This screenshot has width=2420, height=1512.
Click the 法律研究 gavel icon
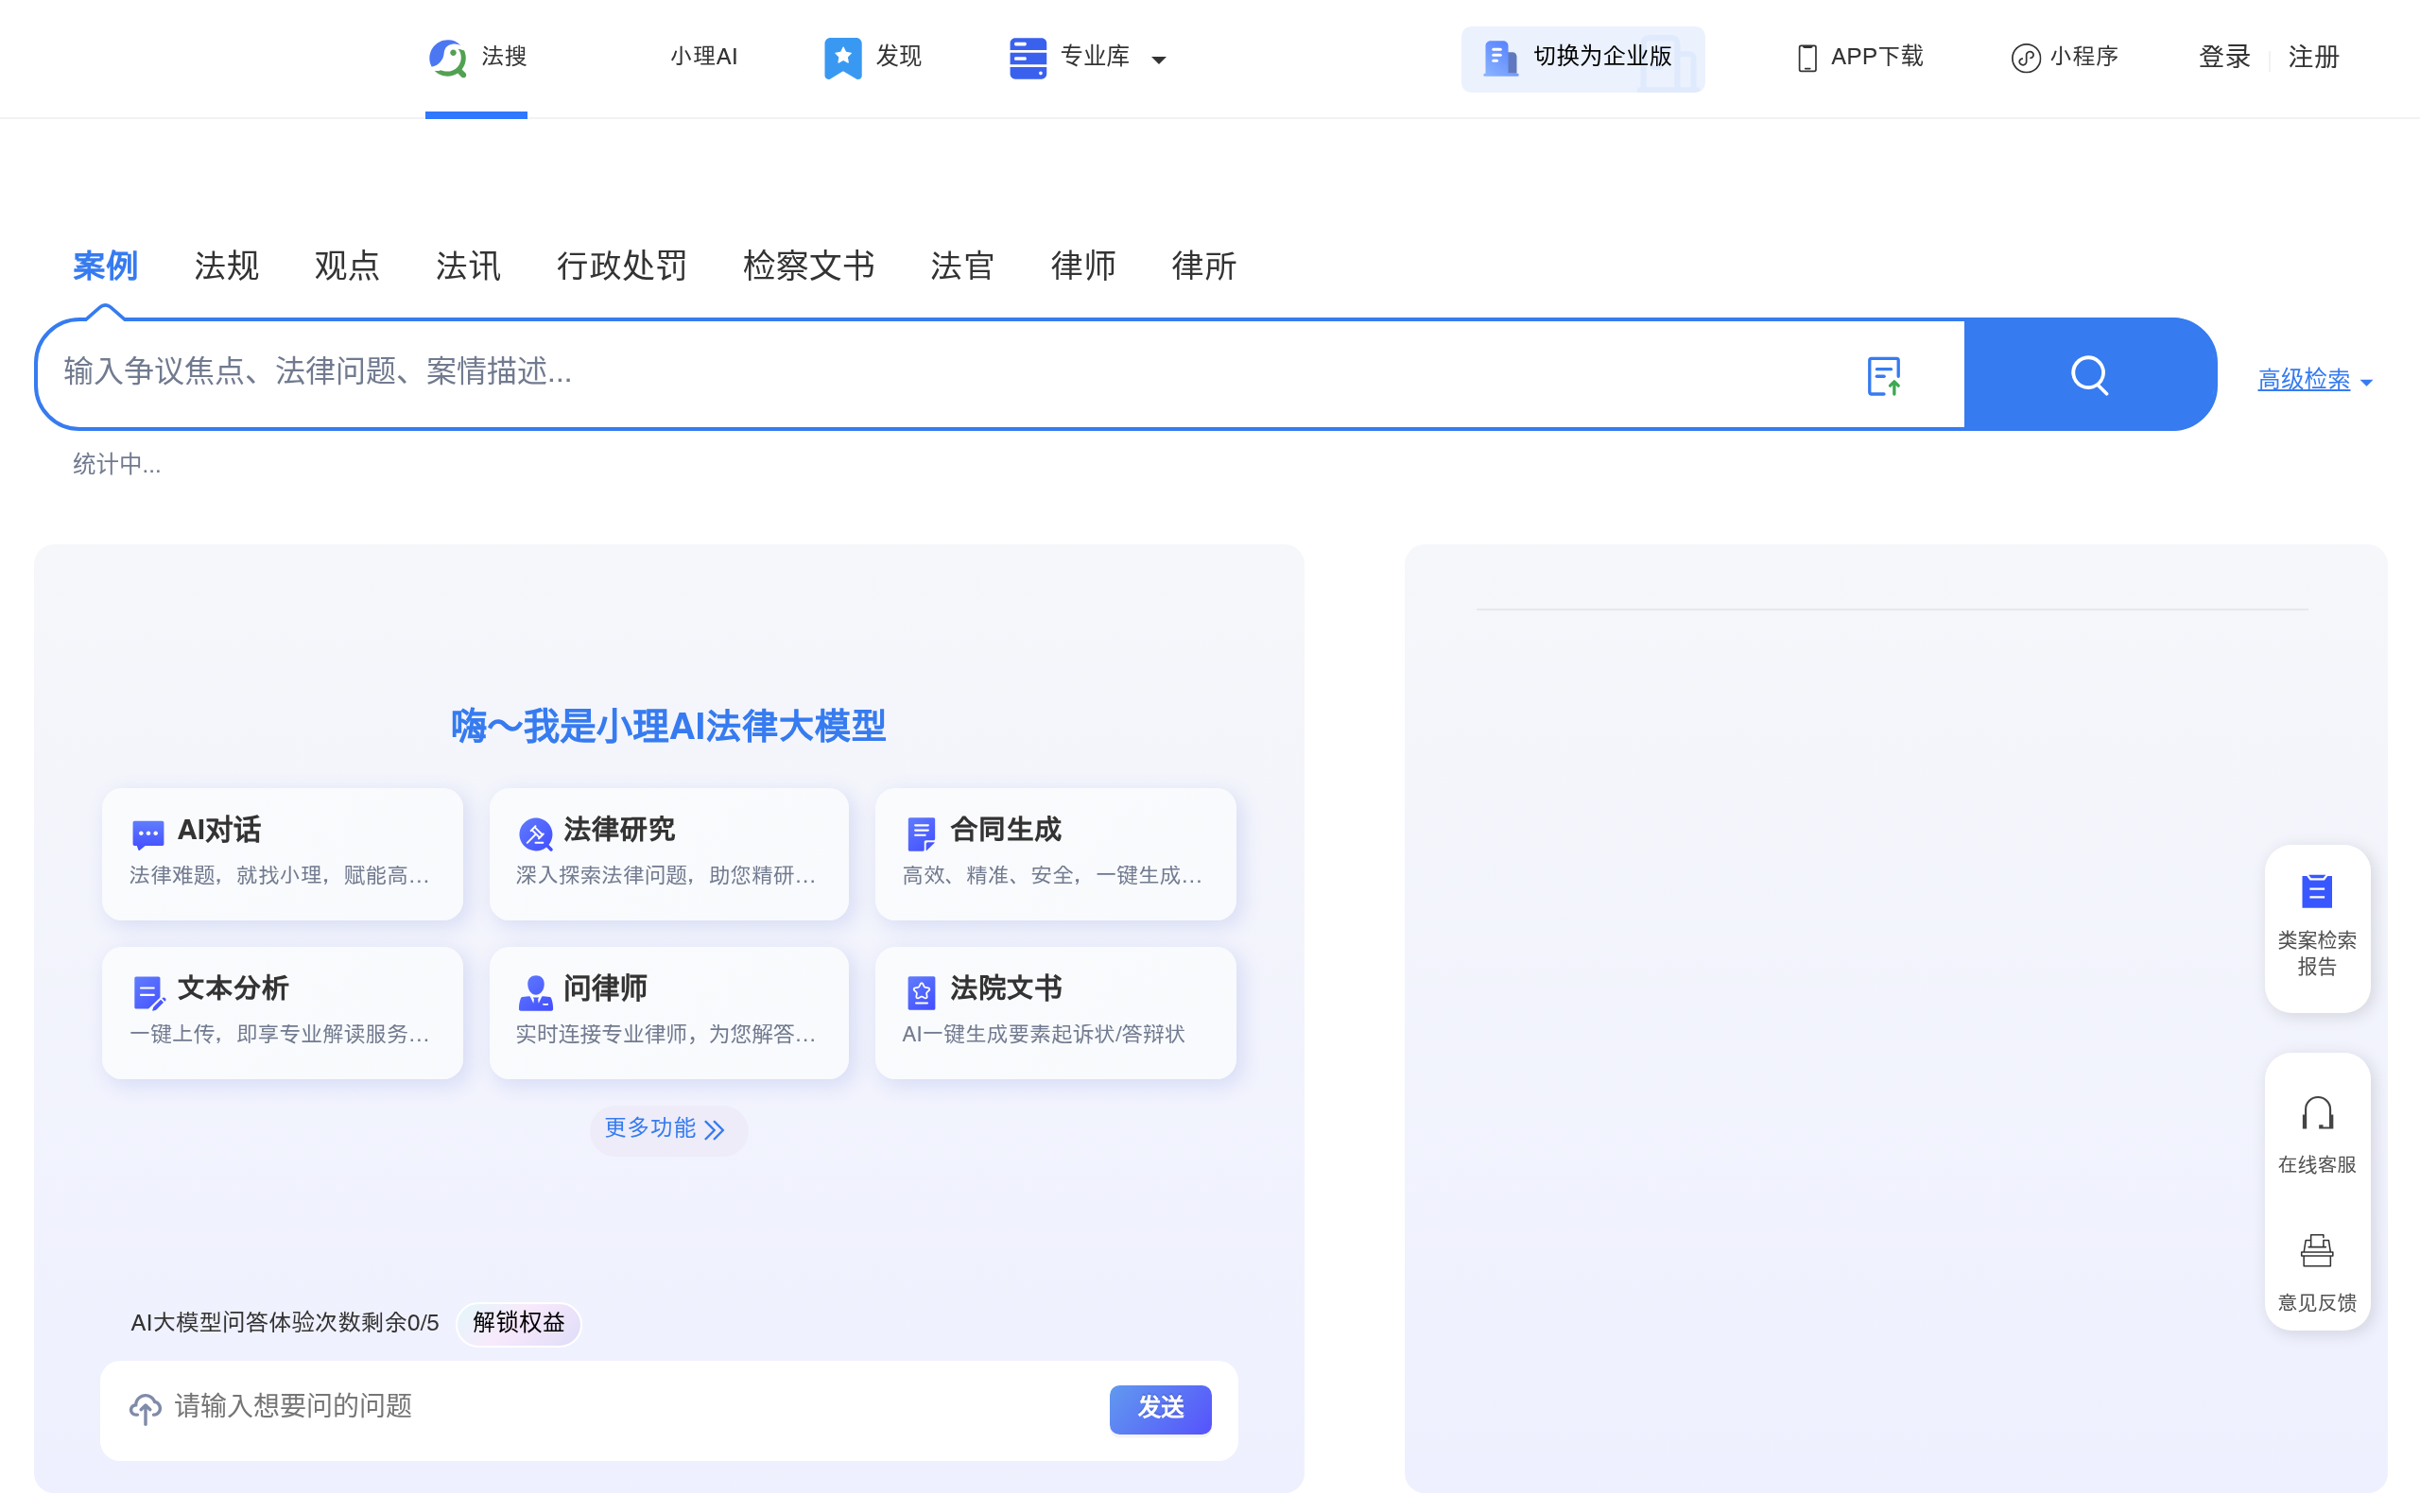[535, 833]
